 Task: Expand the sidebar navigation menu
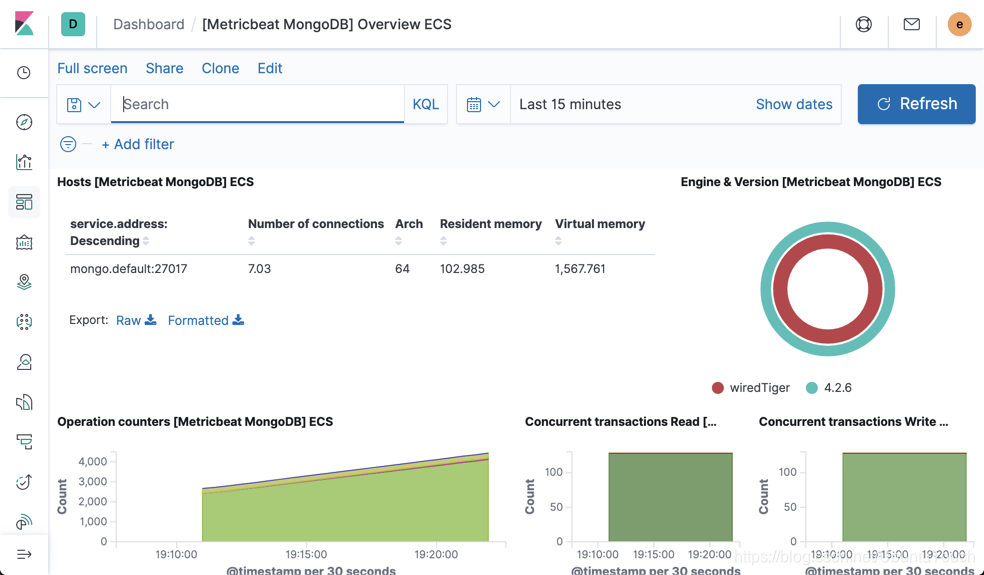pyautogui.click(x=24, y=554)
